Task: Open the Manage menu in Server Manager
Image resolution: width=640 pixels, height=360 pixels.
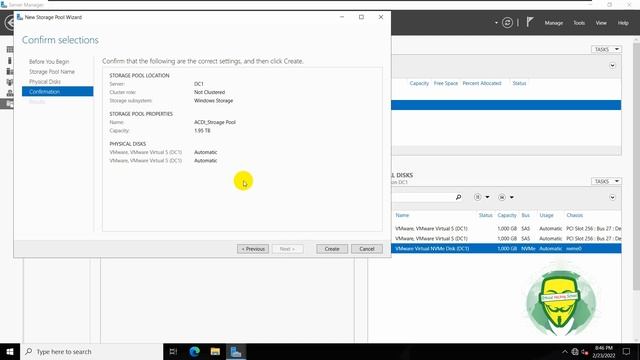Action: [x=553, y=23]
